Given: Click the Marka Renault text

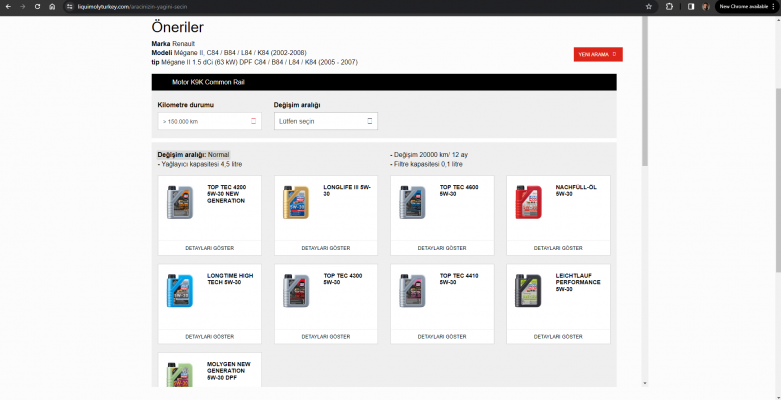Looking at the screenshot, I should click(x=173, y=44).
